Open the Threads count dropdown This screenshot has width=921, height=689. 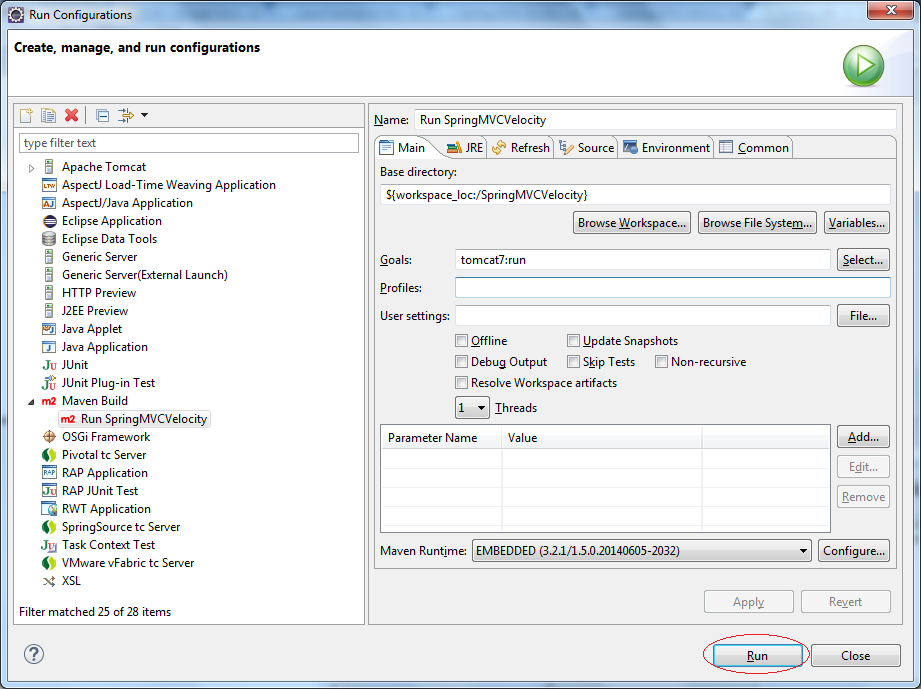tap(472, 408)
